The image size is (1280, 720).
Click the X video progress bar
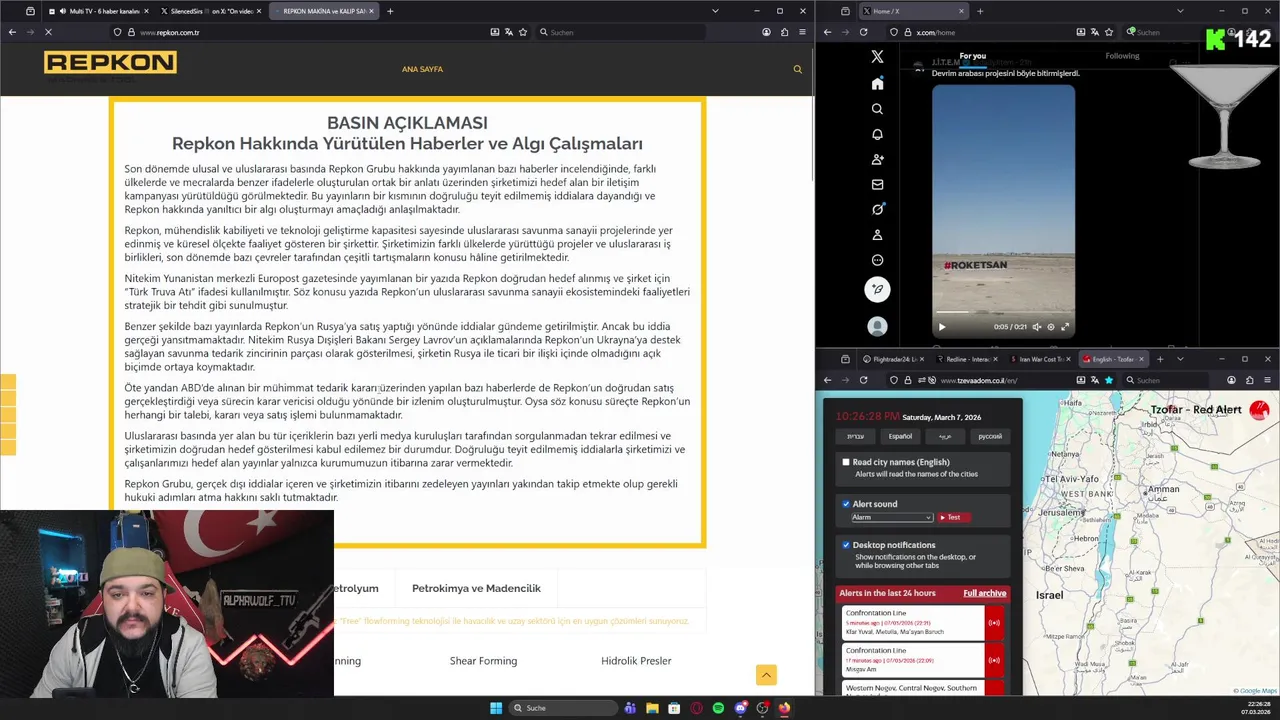pos(1003,313)
